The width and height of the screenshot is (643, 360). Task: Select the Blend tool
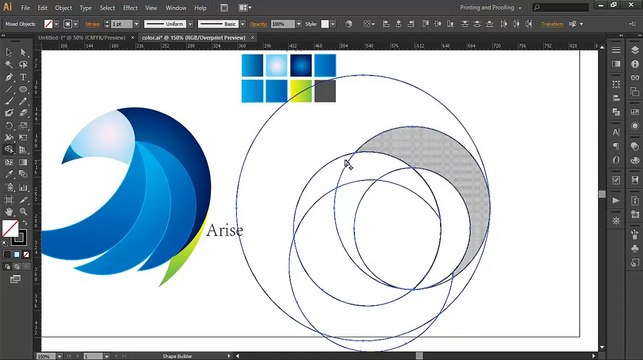pos(23,174)
